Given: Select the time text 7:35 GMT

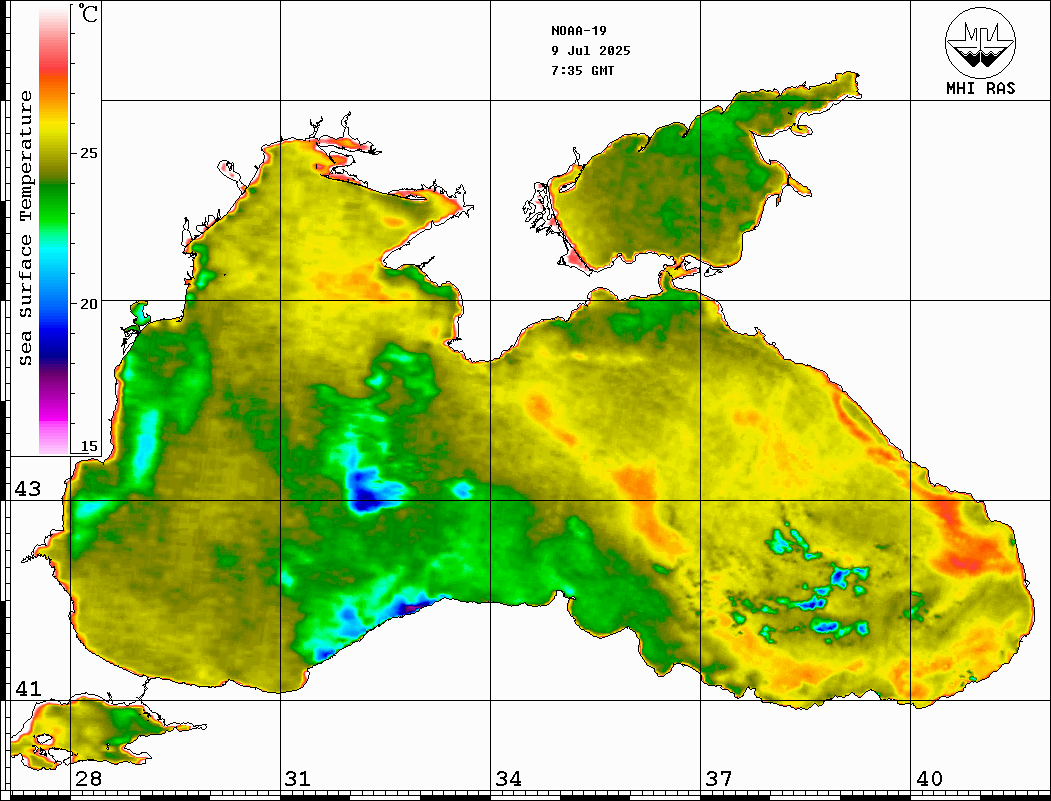Looking at the screenshot, I should tap(582, 70).
